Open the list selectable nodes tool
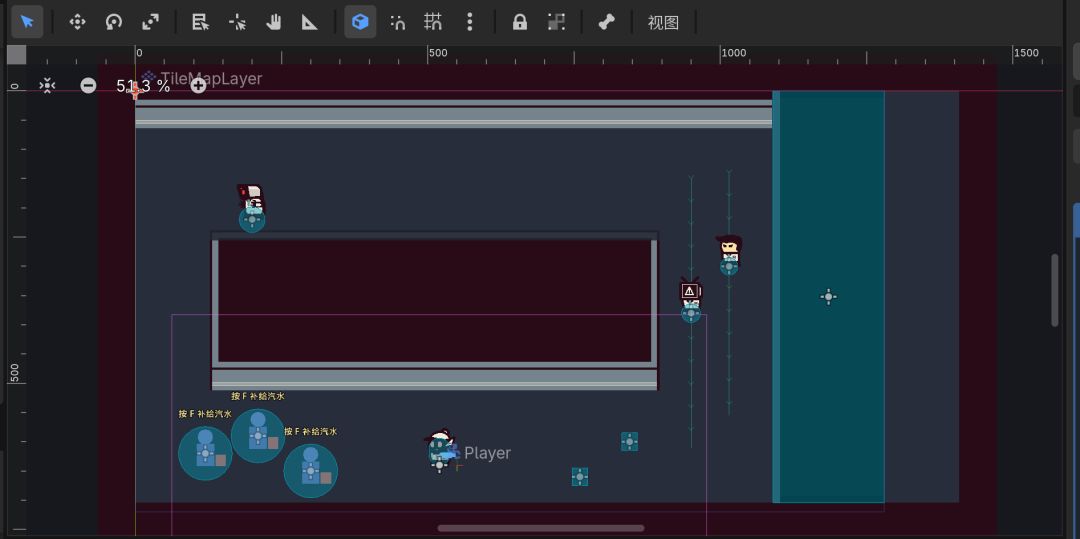Viewport: 1080px width, 539px height. coord(200,22)
